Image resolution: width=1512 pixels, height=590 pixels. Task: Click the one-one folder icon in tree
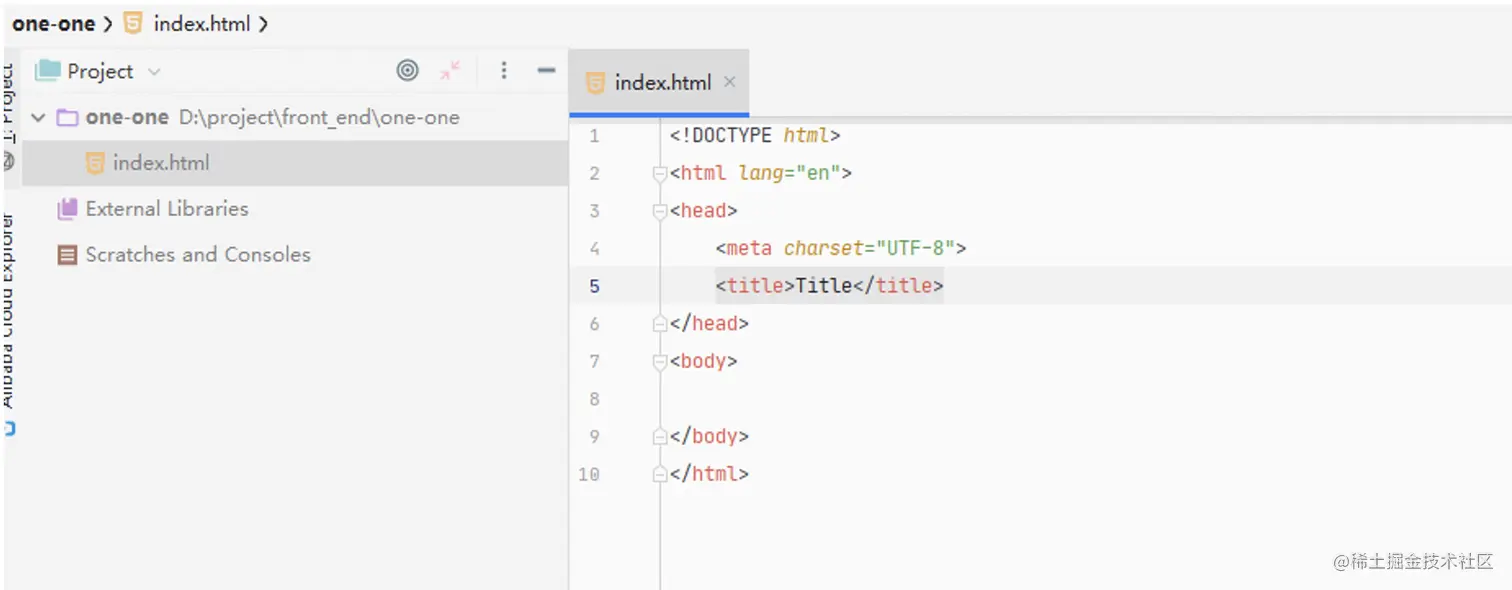coord(67,118)
